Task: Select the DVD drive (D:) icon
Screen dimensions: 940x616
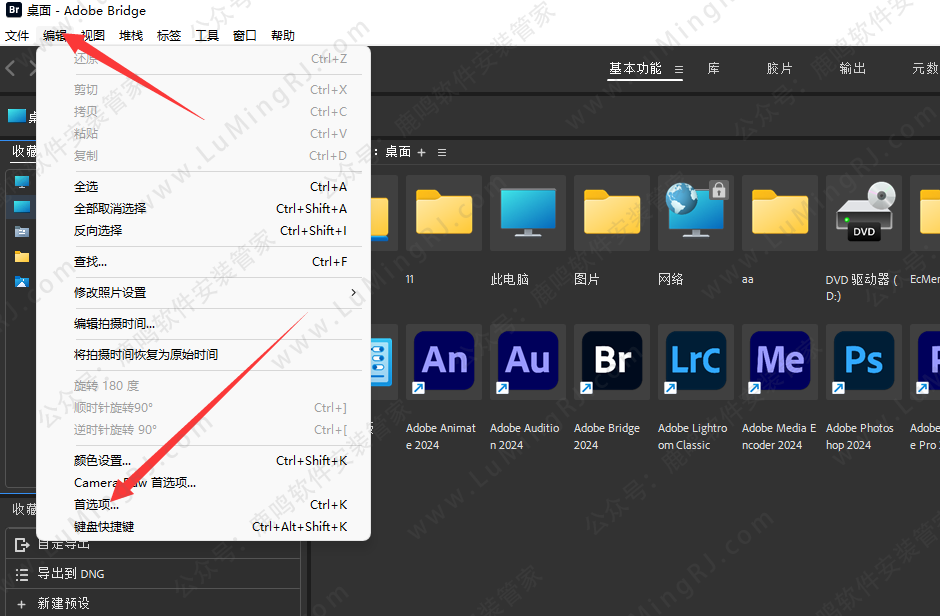Action: tap(864, 213)
